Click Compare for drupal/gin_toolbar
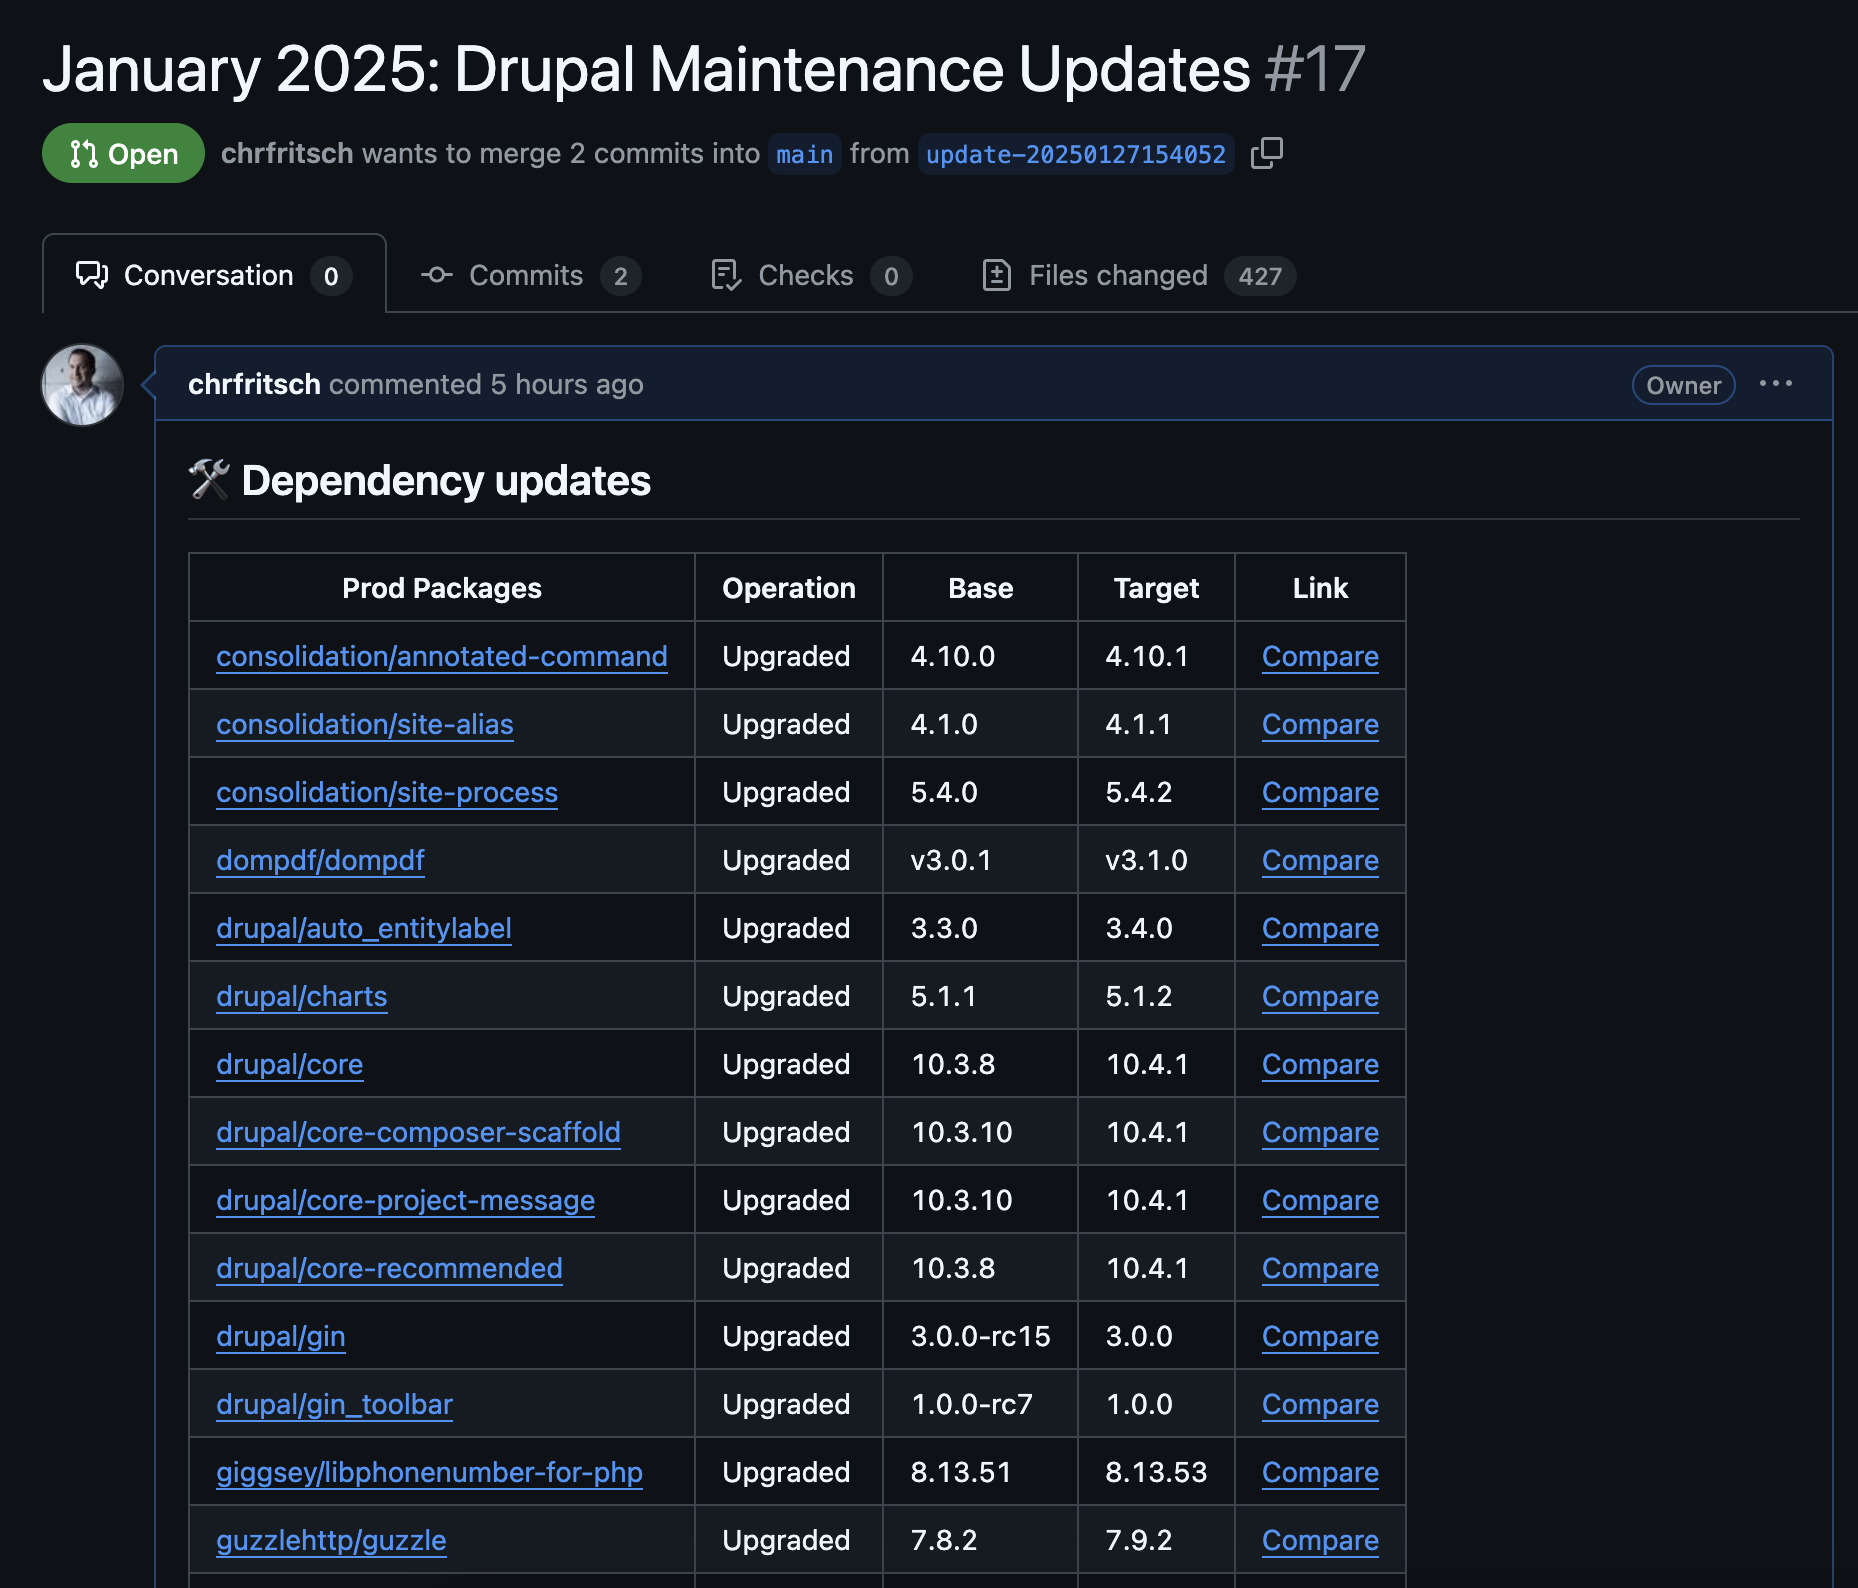This screenshot has width=1858, height=1588. click(1320, 1404)
